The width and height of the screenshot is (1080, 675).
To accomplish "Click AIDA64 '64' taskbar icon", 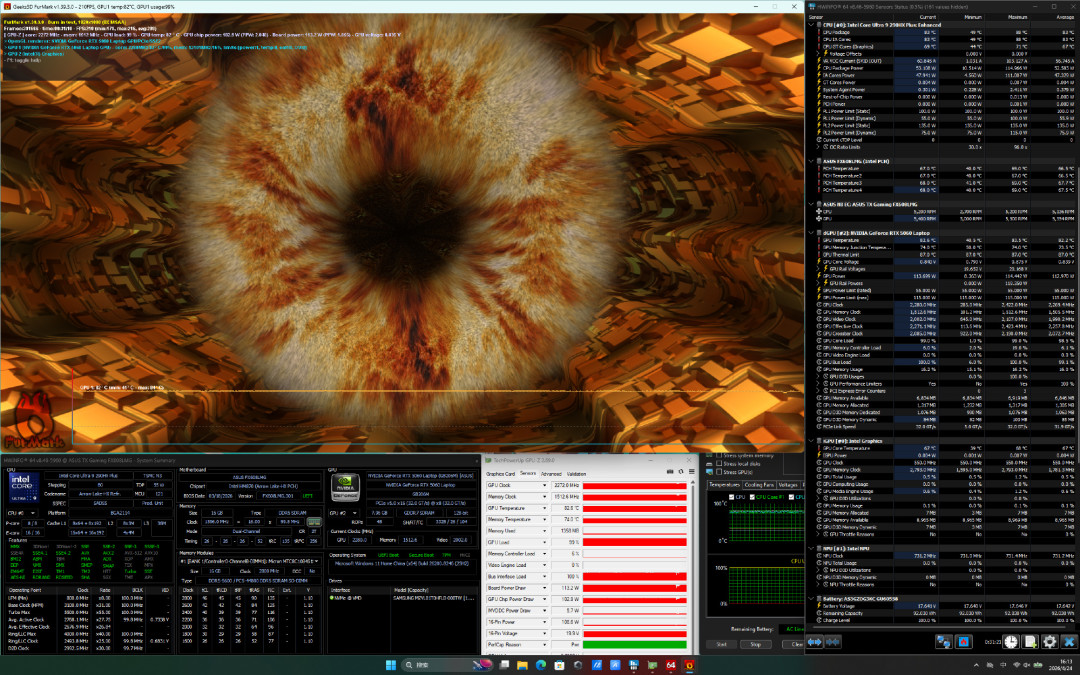I will point(671,665).
